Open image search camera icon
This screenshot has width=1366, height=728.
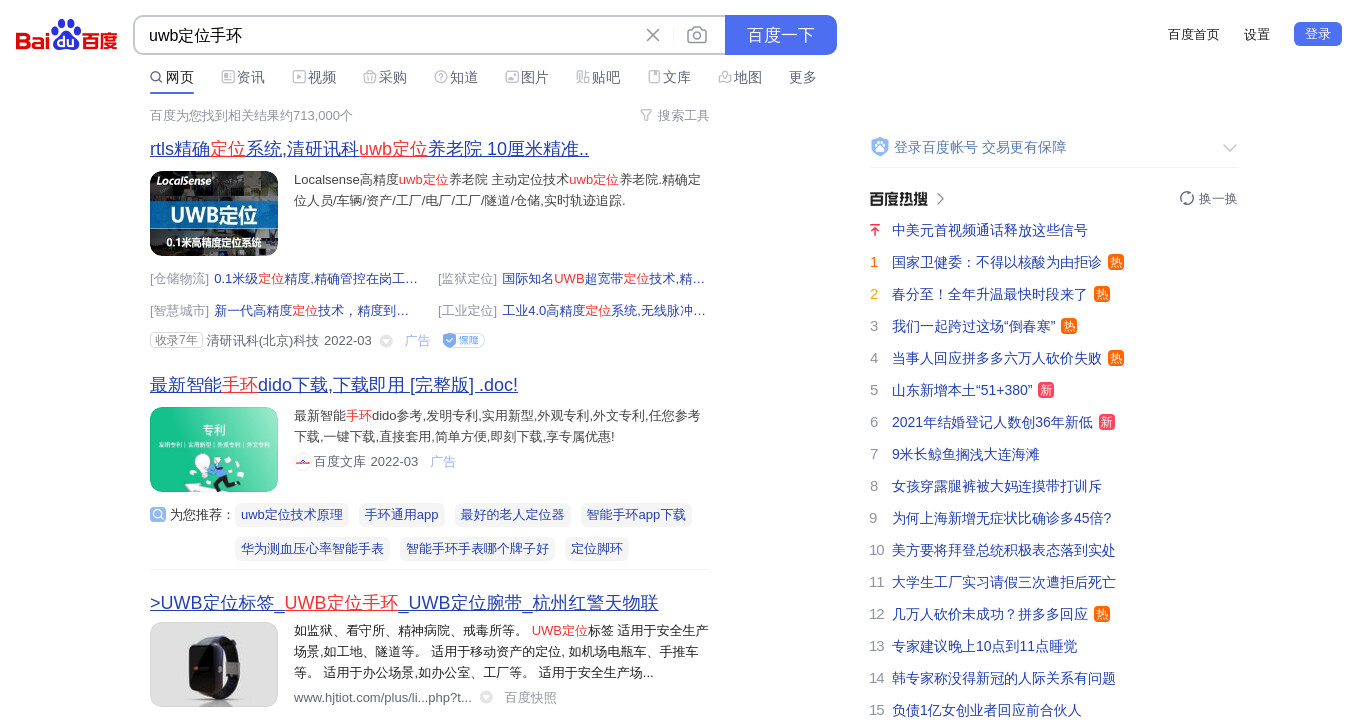pyautogui.click(x=697, y=35)
